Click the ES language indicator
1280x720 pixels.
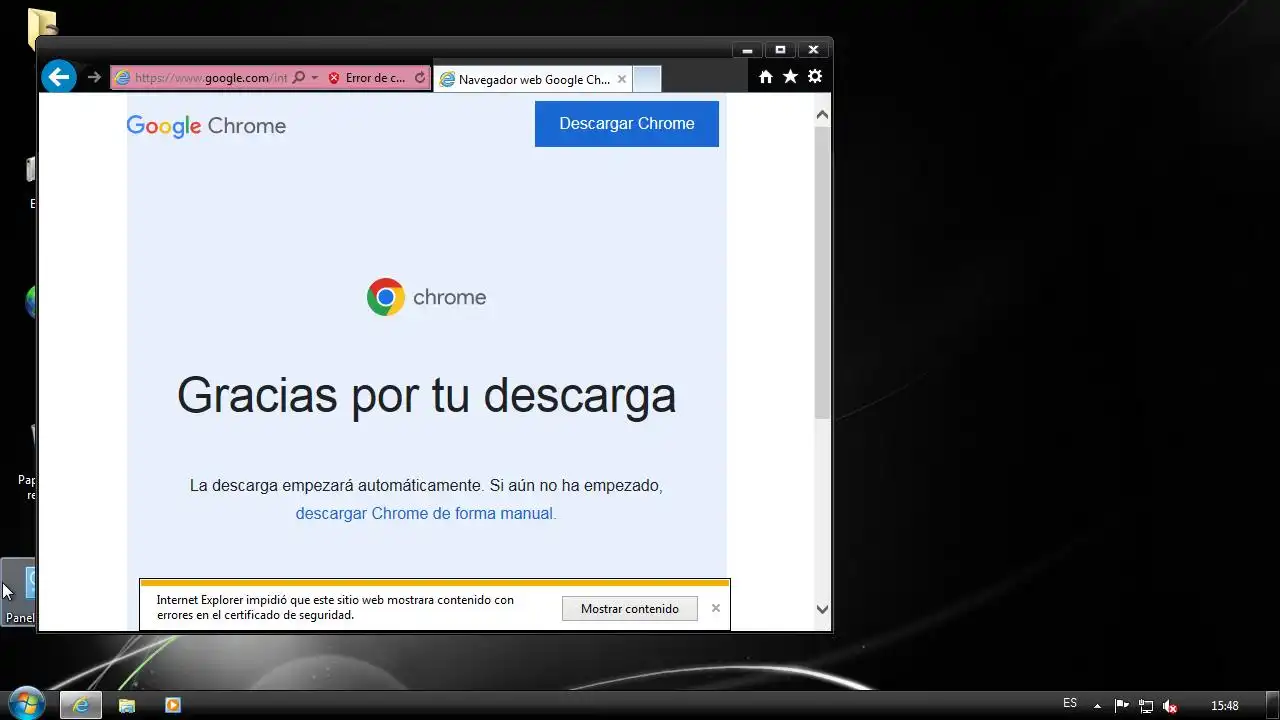coord(1070,704)
